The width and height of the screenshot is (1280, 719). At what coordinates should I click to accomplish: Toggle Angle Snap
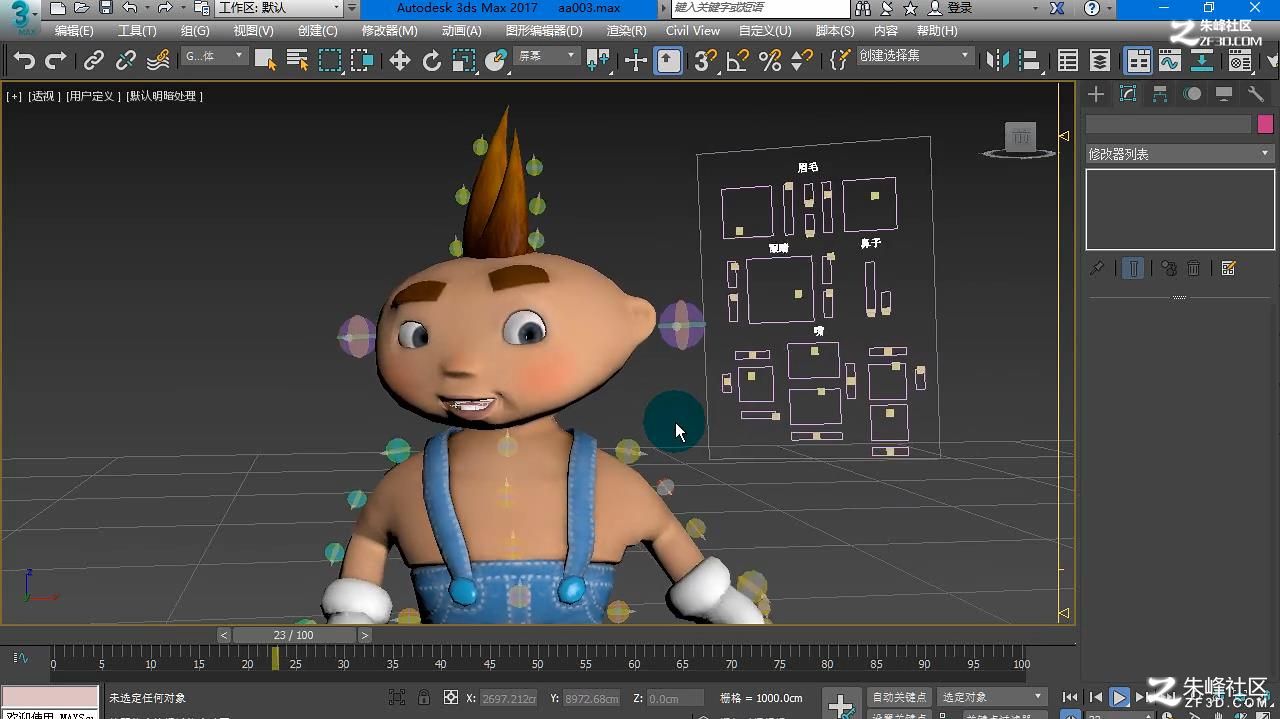pos(738,61)
